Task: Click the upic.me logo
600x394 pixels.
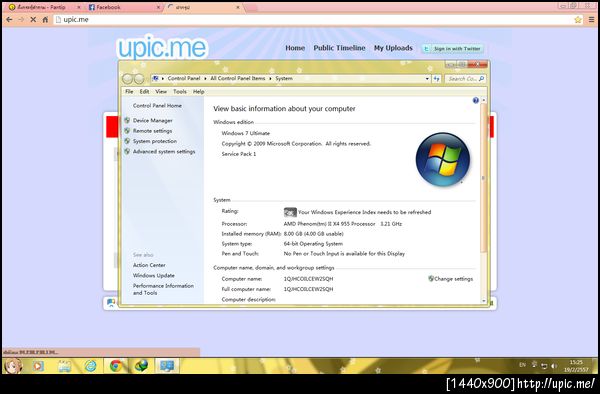Action: click(162, 48)
